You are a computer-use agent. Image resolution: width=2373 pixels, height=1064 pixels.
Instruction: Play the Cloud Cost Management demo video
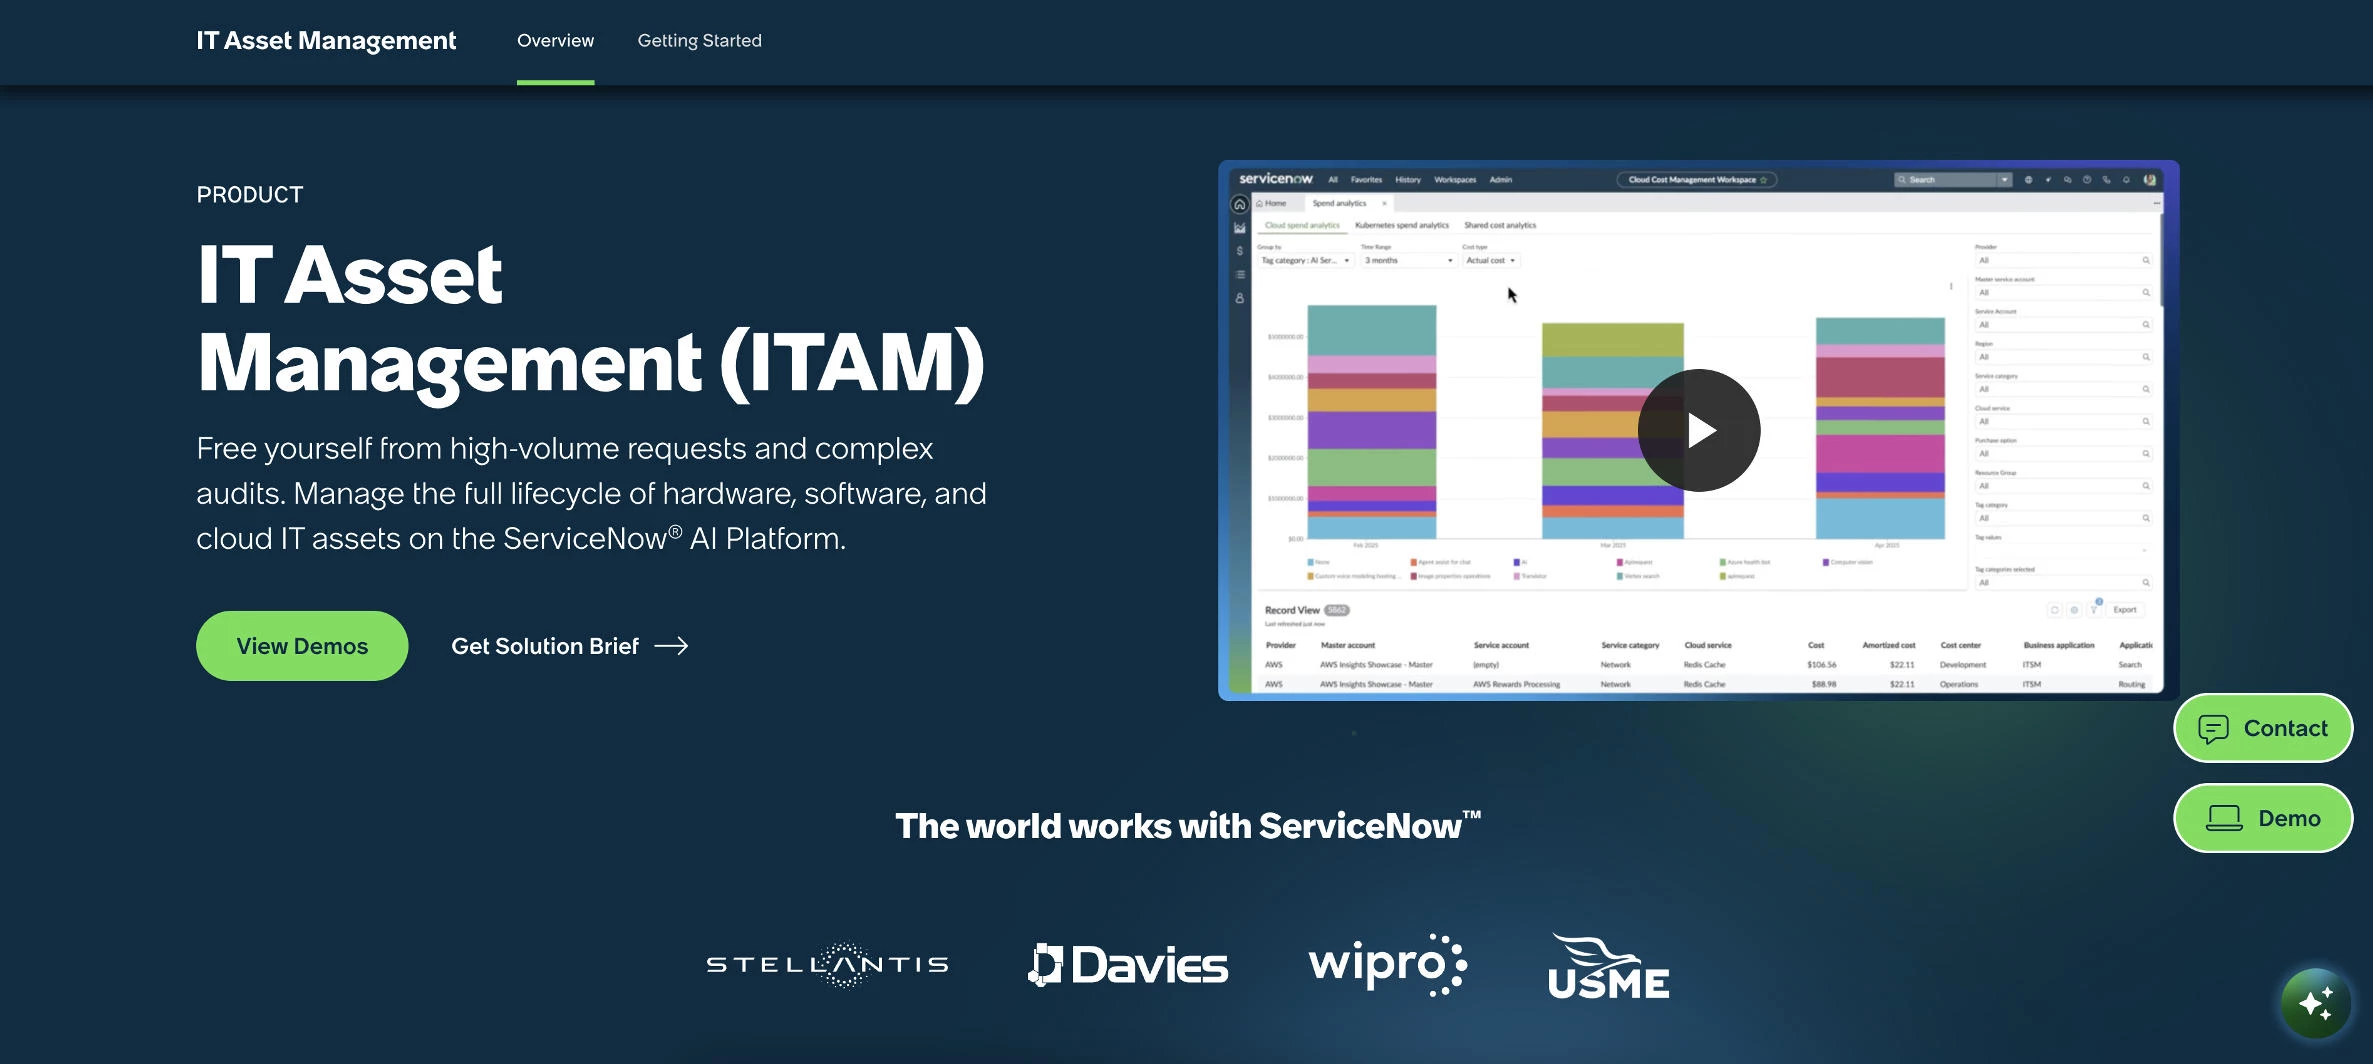click(1698, 430)
